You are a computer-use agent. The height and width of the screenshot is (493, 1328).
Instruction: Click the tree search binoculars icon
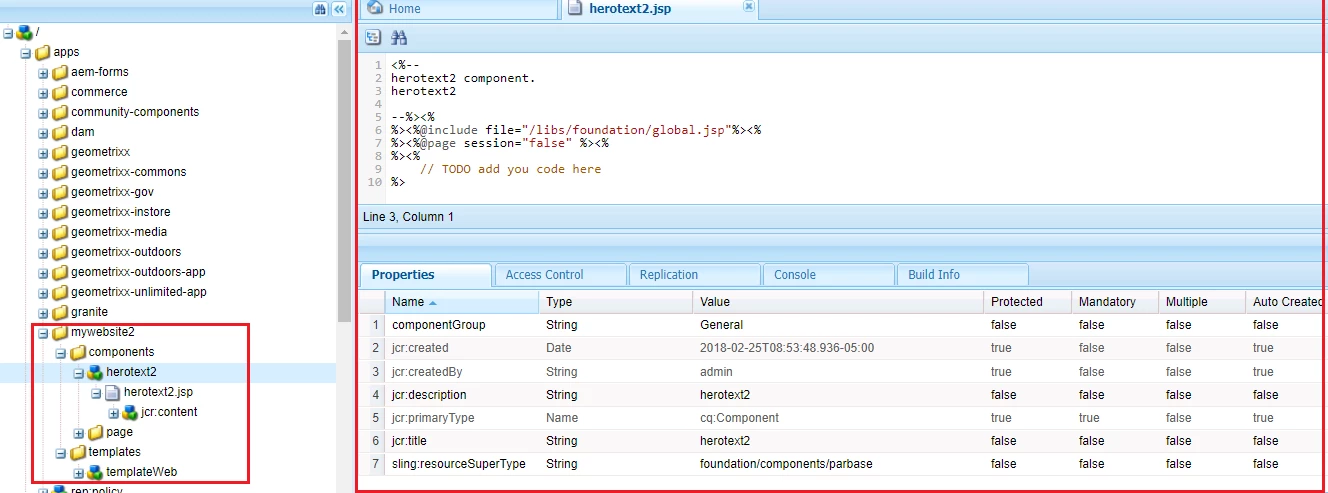320,8
